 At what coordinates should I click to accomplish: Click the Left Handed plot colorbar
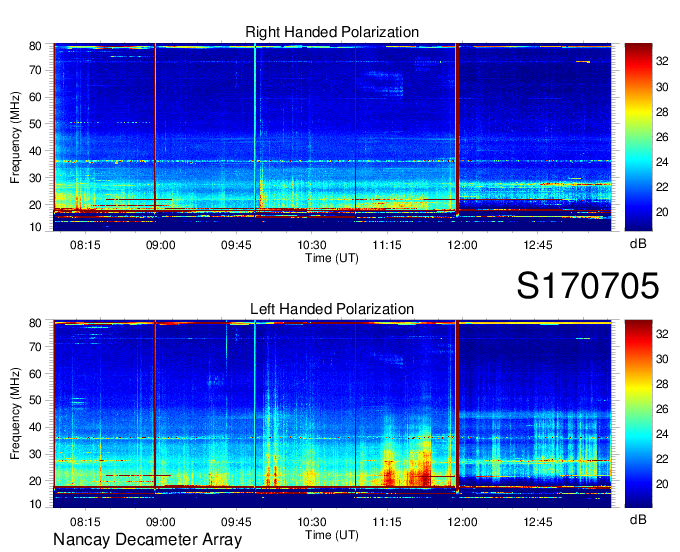pyautogui.click(x=638, y=414)
